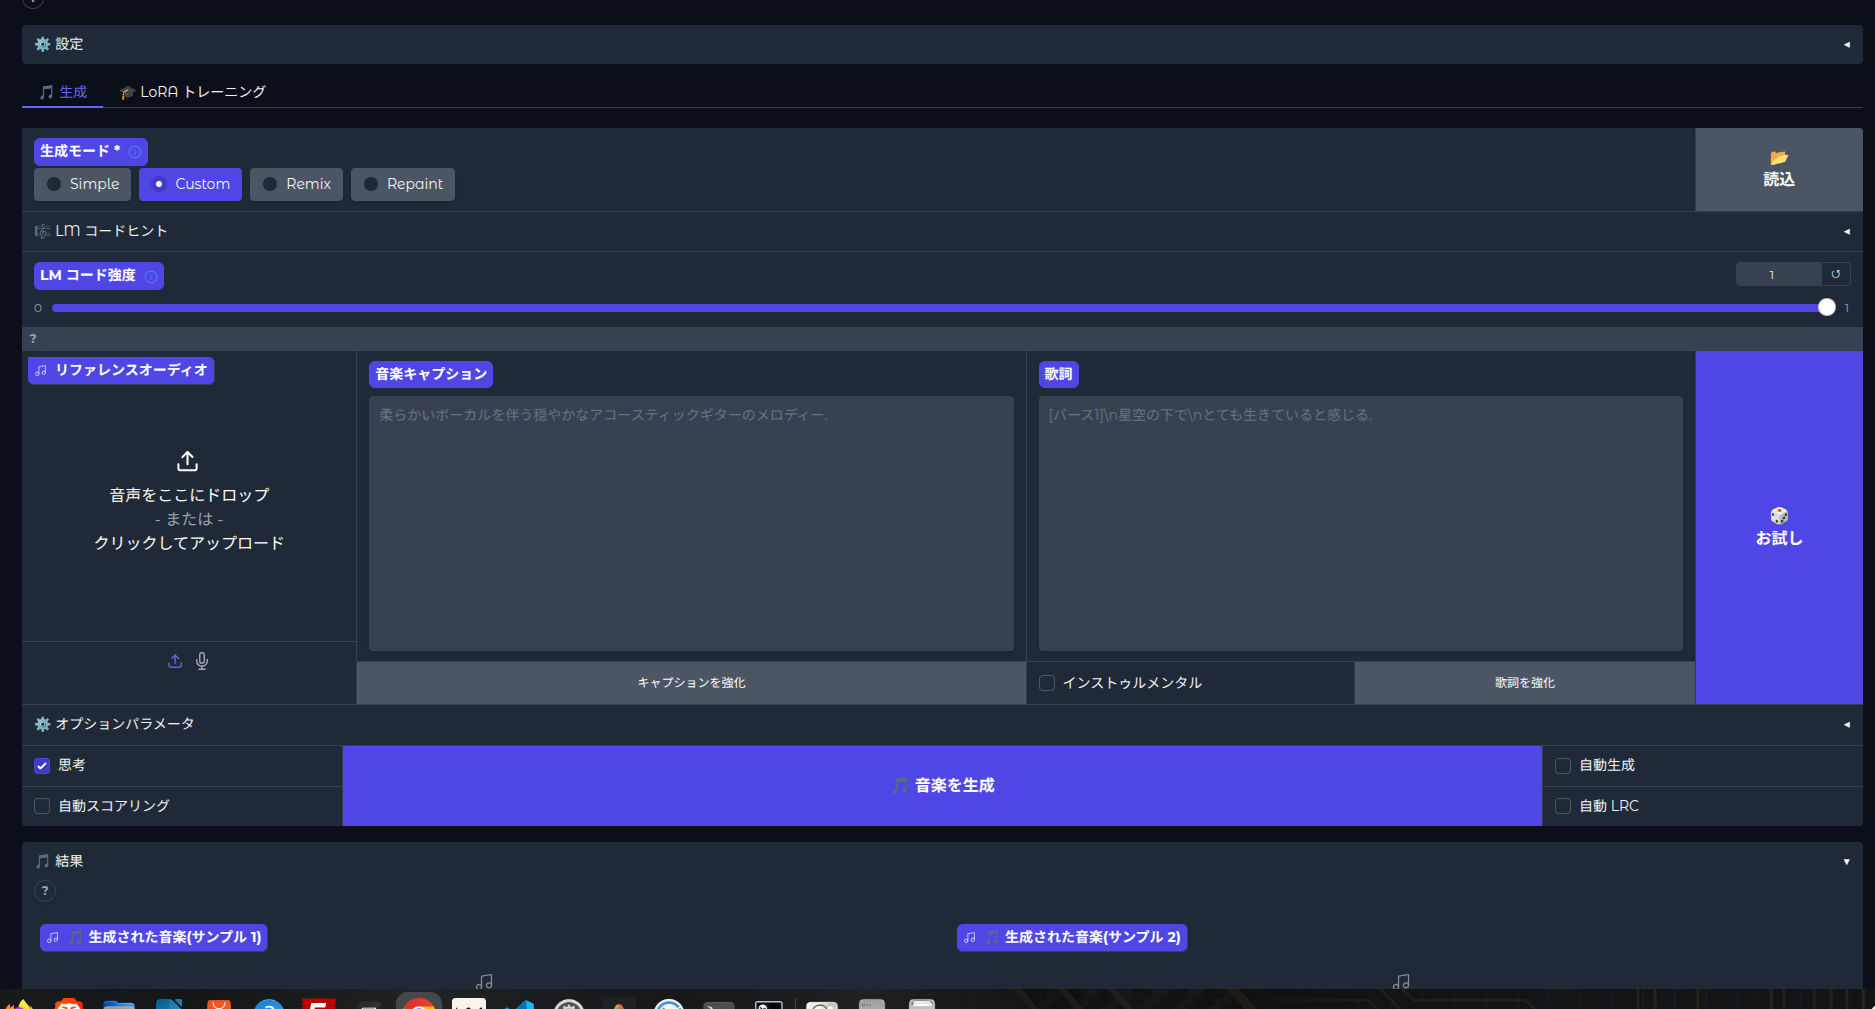The width and height of the screenshot is (1875, 1009).
Task: Click the question mark help icon below the slider
Action: click(x=33, y=339)
